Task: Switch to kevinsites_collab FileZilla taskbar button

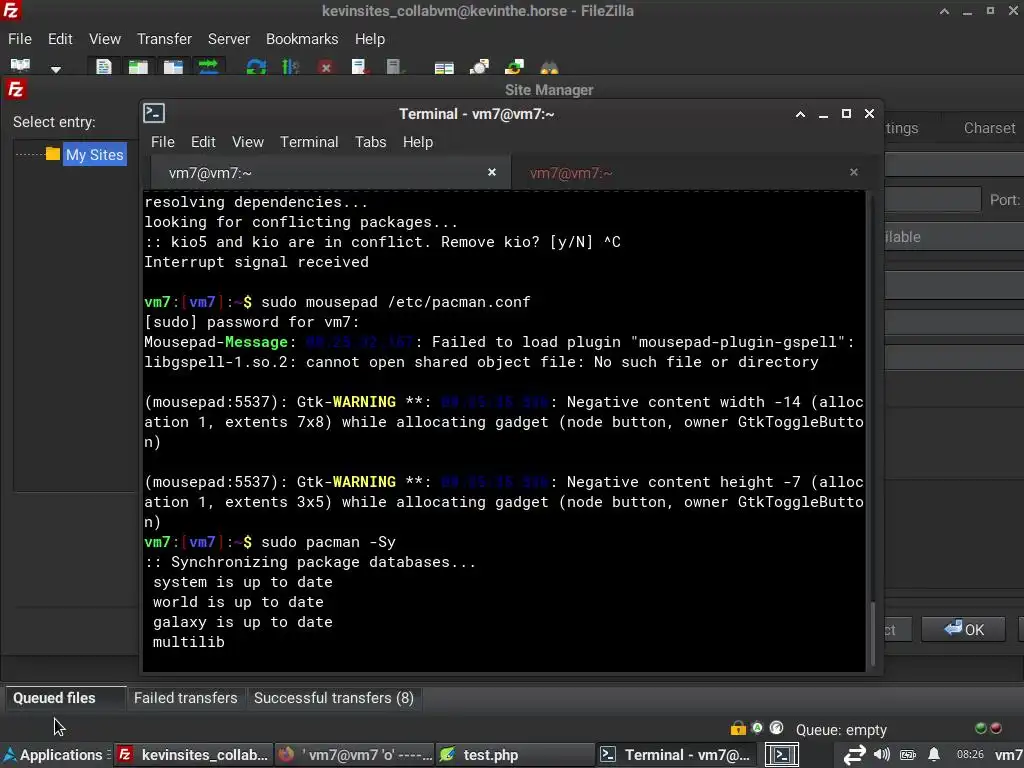Action: (194, 755)
